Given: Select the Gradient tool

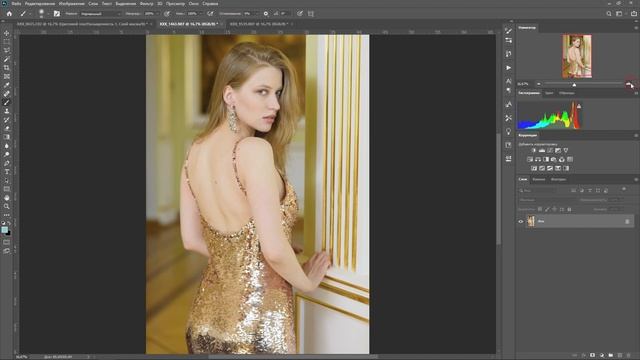Looking at the screenshot, I should (x=7, y=137).
